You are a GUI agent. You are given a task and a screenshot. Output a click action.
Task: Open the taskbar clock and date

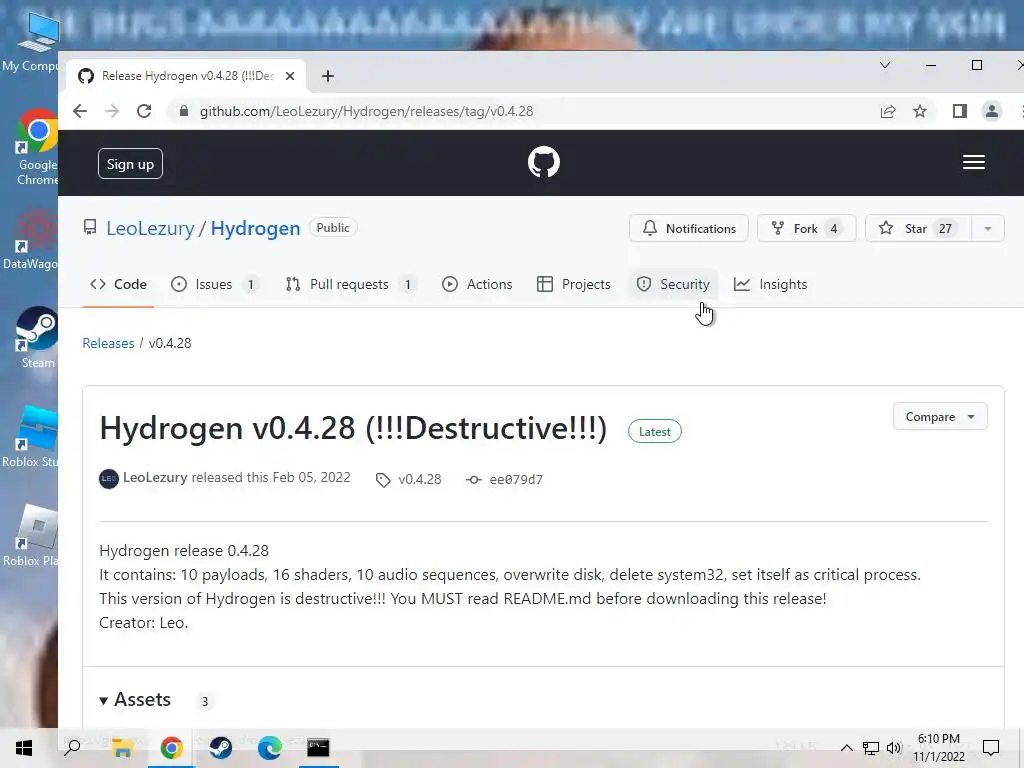coord(939,748)
